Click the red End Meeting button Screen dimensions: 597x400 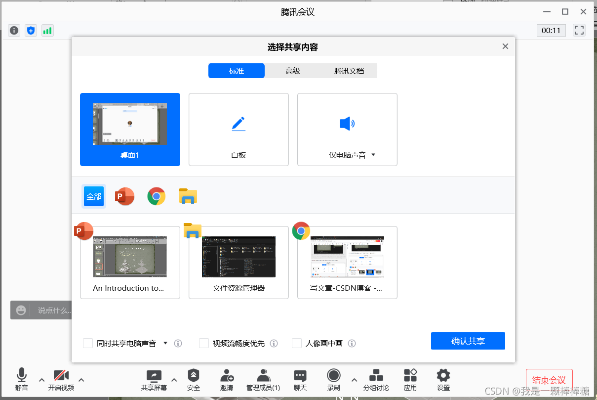(549, 379)
